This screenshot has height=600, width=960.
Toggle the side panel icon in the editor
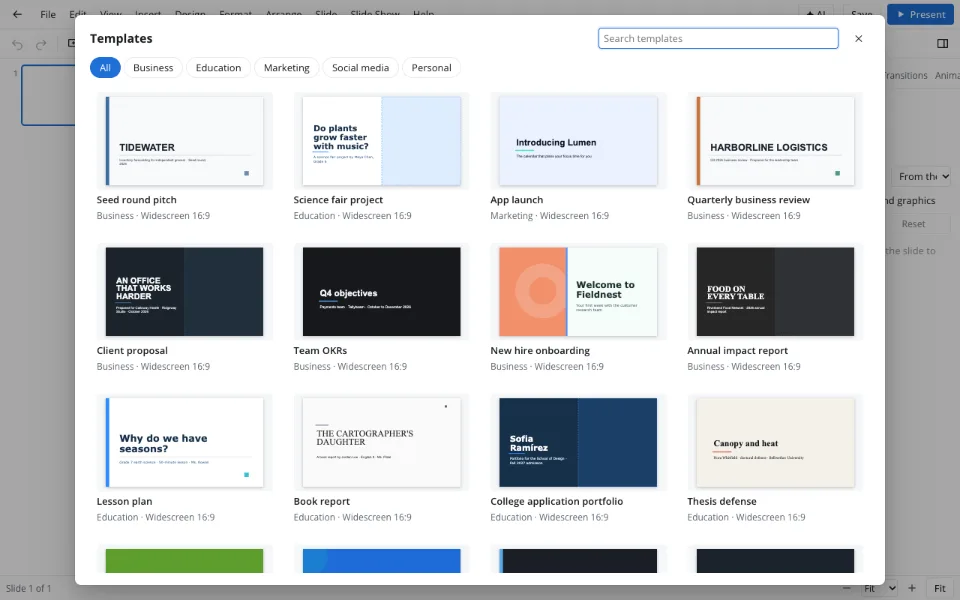pos(942,43)
